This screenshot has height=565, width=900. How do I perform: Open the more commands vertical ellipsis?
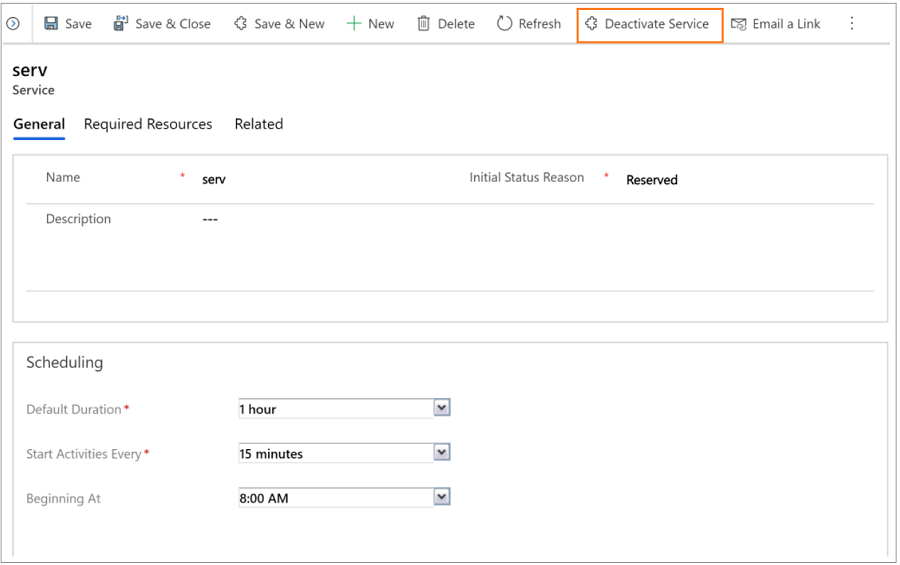pos(852,24)
